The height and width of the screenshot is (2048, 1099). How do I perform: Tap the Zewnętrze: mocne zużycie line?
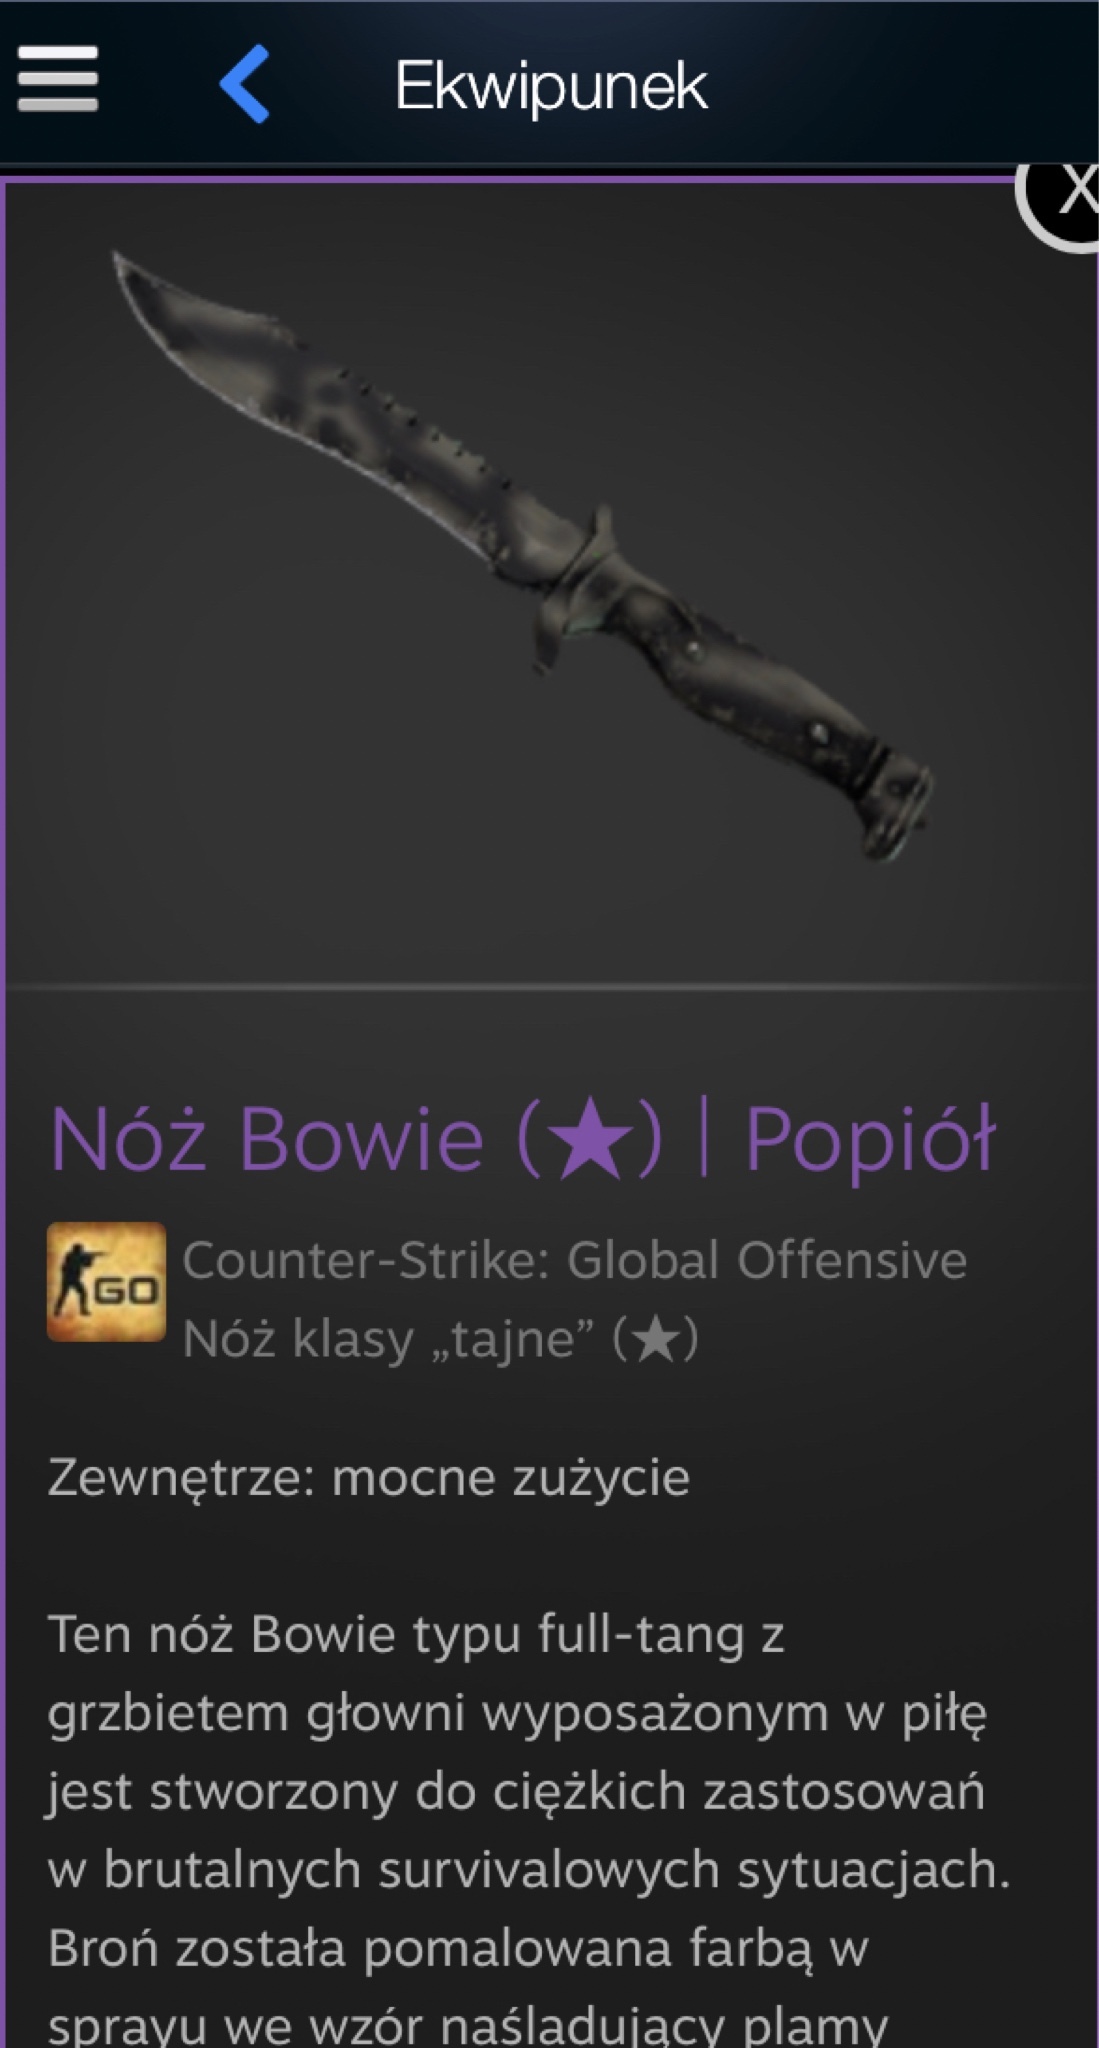368,1478
